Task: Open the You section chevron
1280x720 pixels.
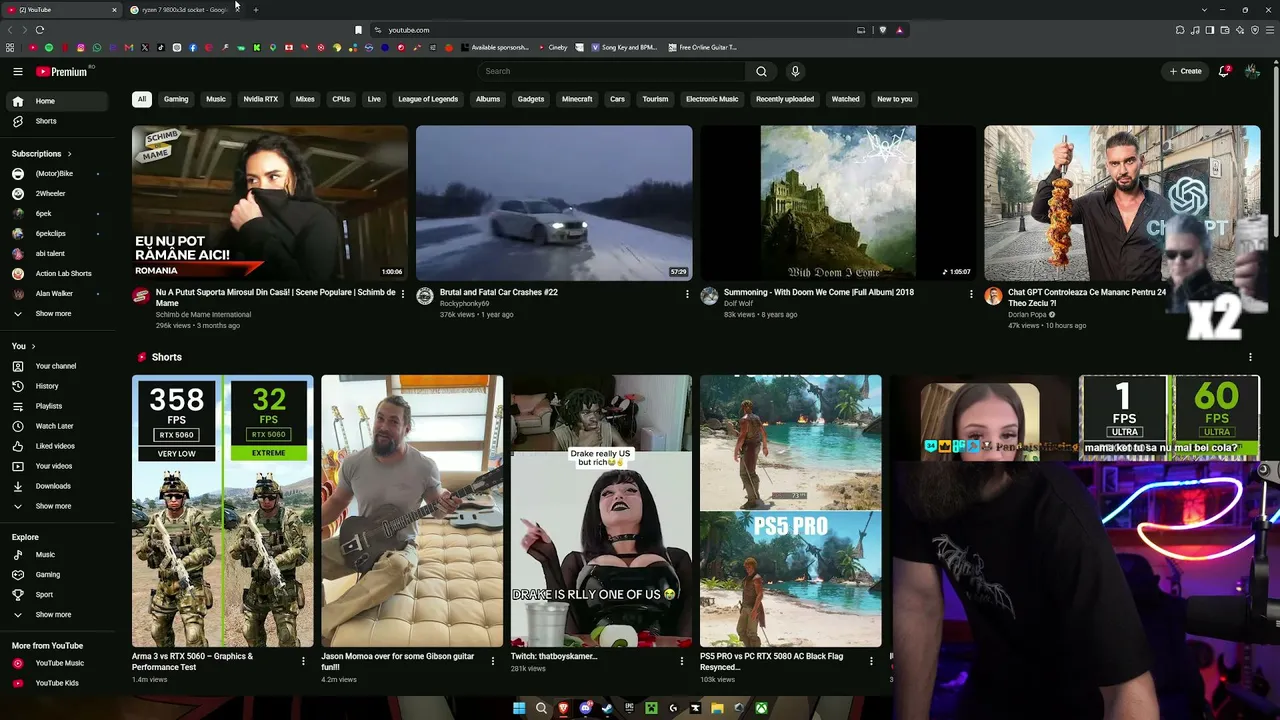Action: (x=33, y=346)
